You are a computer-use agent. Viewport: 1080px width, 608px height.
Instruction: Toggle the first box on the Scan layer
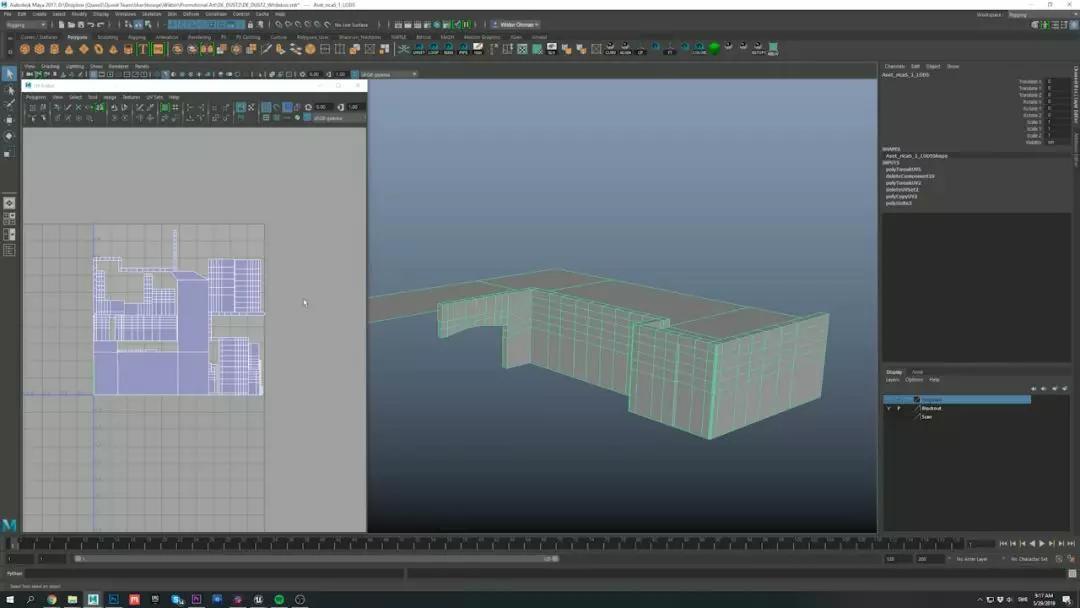pos(888,416)
